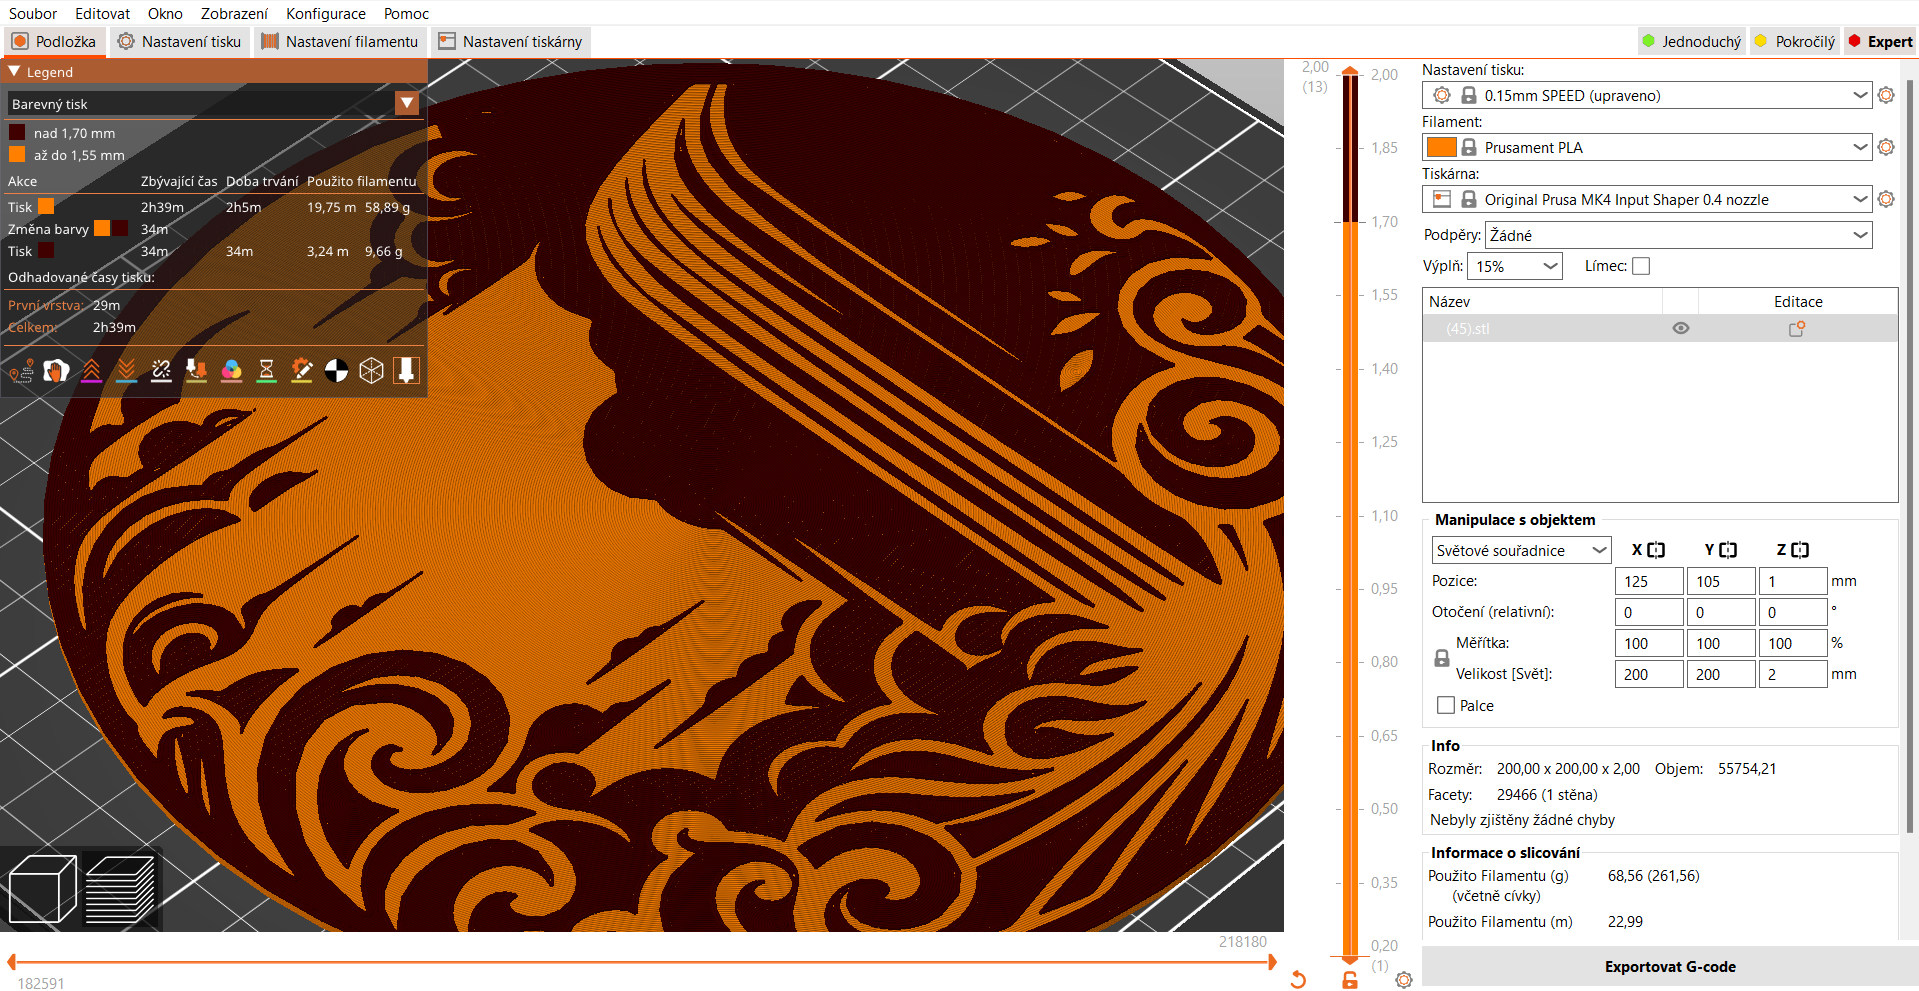Image resolution: width=1919 pixels, height=991 pixels.
Task: Open vertical slider settings cog icon
Action: (1404, 980)
